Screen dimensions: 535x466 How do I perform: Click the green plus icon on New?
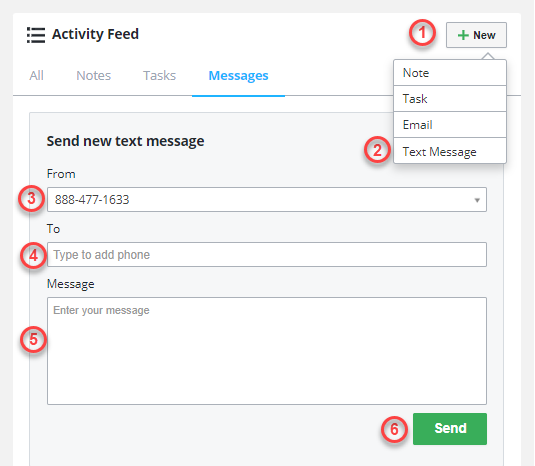point(463,35)
